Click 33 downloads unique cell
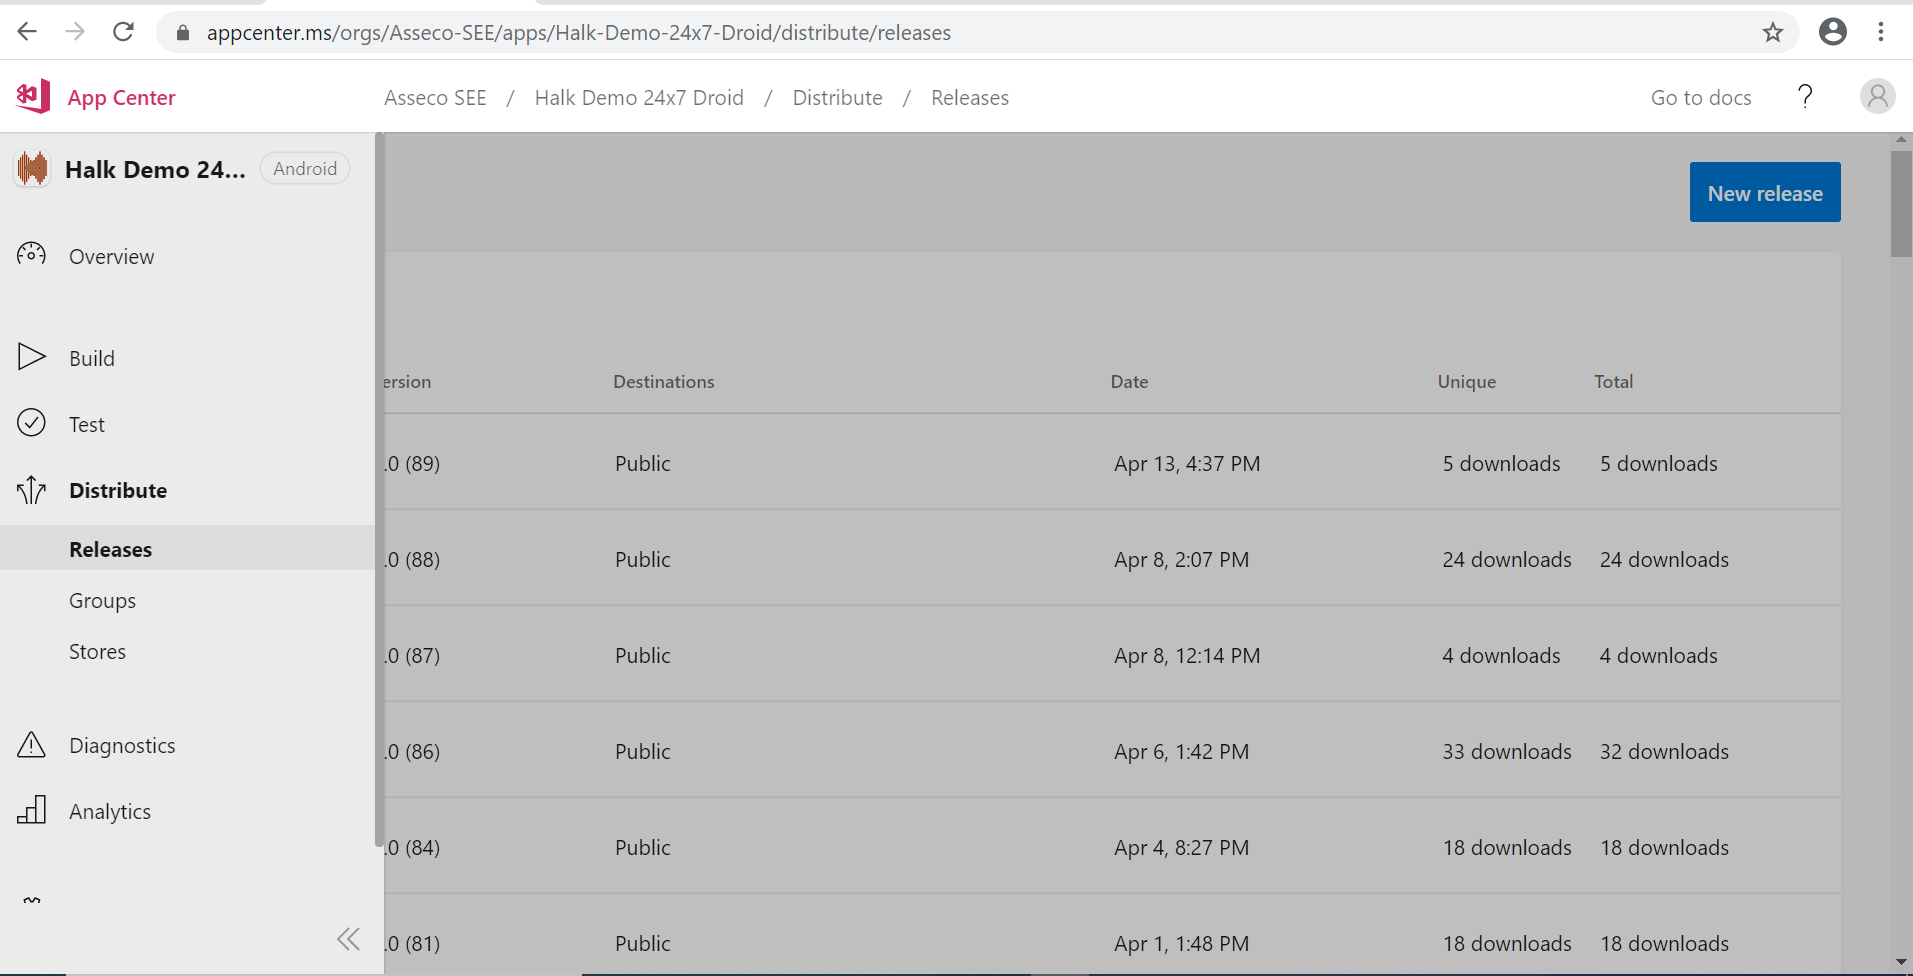The height and width of the screenshot is (976, 1913). coord(1506,751)
